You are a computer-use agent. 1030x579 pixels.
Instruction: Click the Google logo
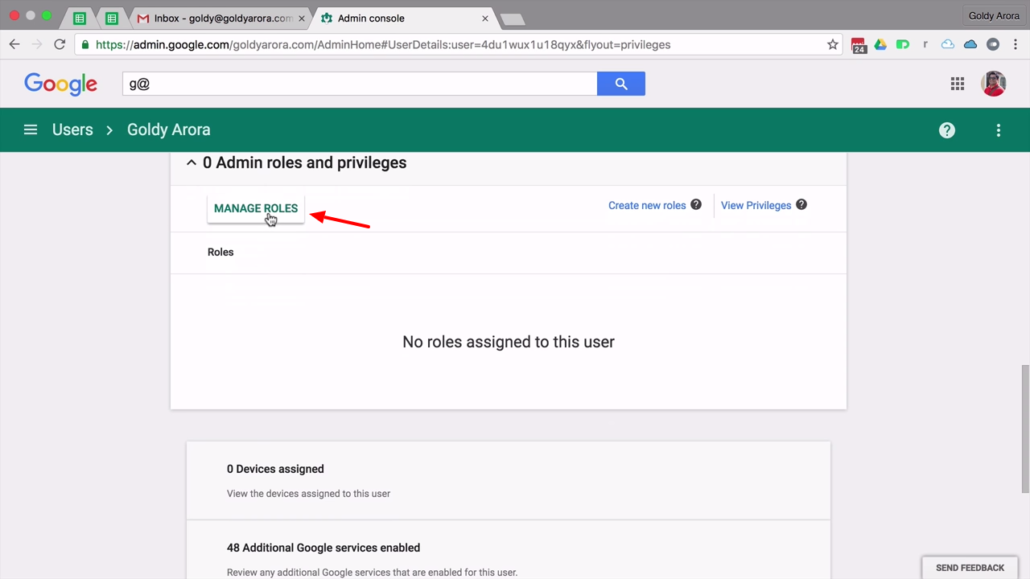point(60,83)
